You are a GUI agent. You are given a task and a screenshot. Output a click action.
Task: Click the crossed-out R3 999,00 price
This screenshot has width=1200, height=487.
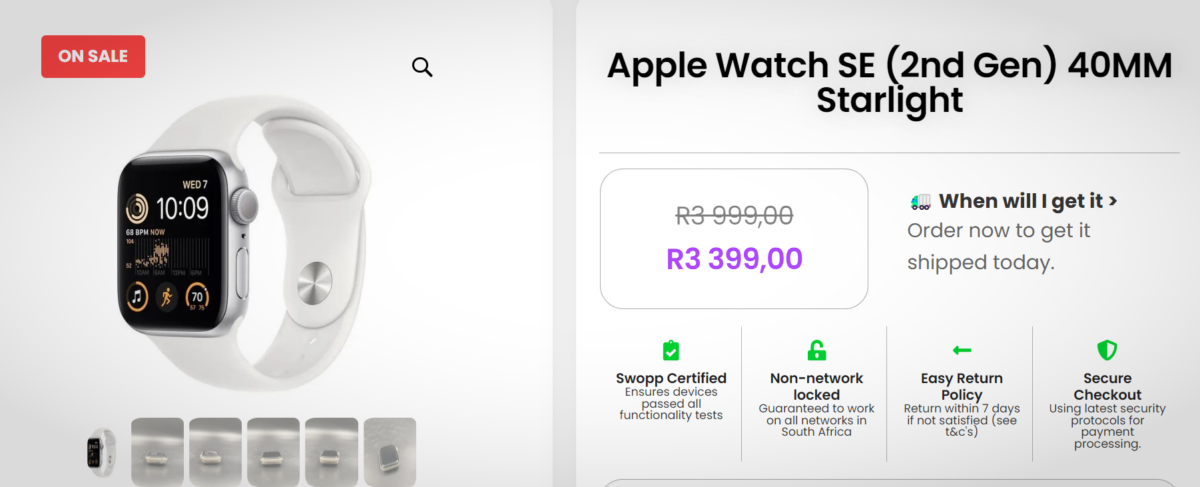tap(734, 215)
